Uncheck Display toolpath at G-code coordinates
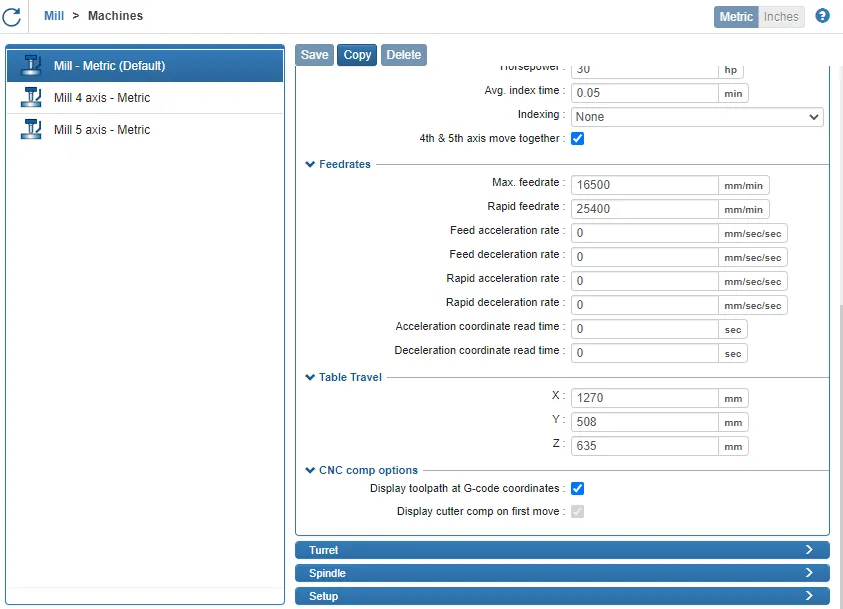843x609 pixels. [577, 489]
